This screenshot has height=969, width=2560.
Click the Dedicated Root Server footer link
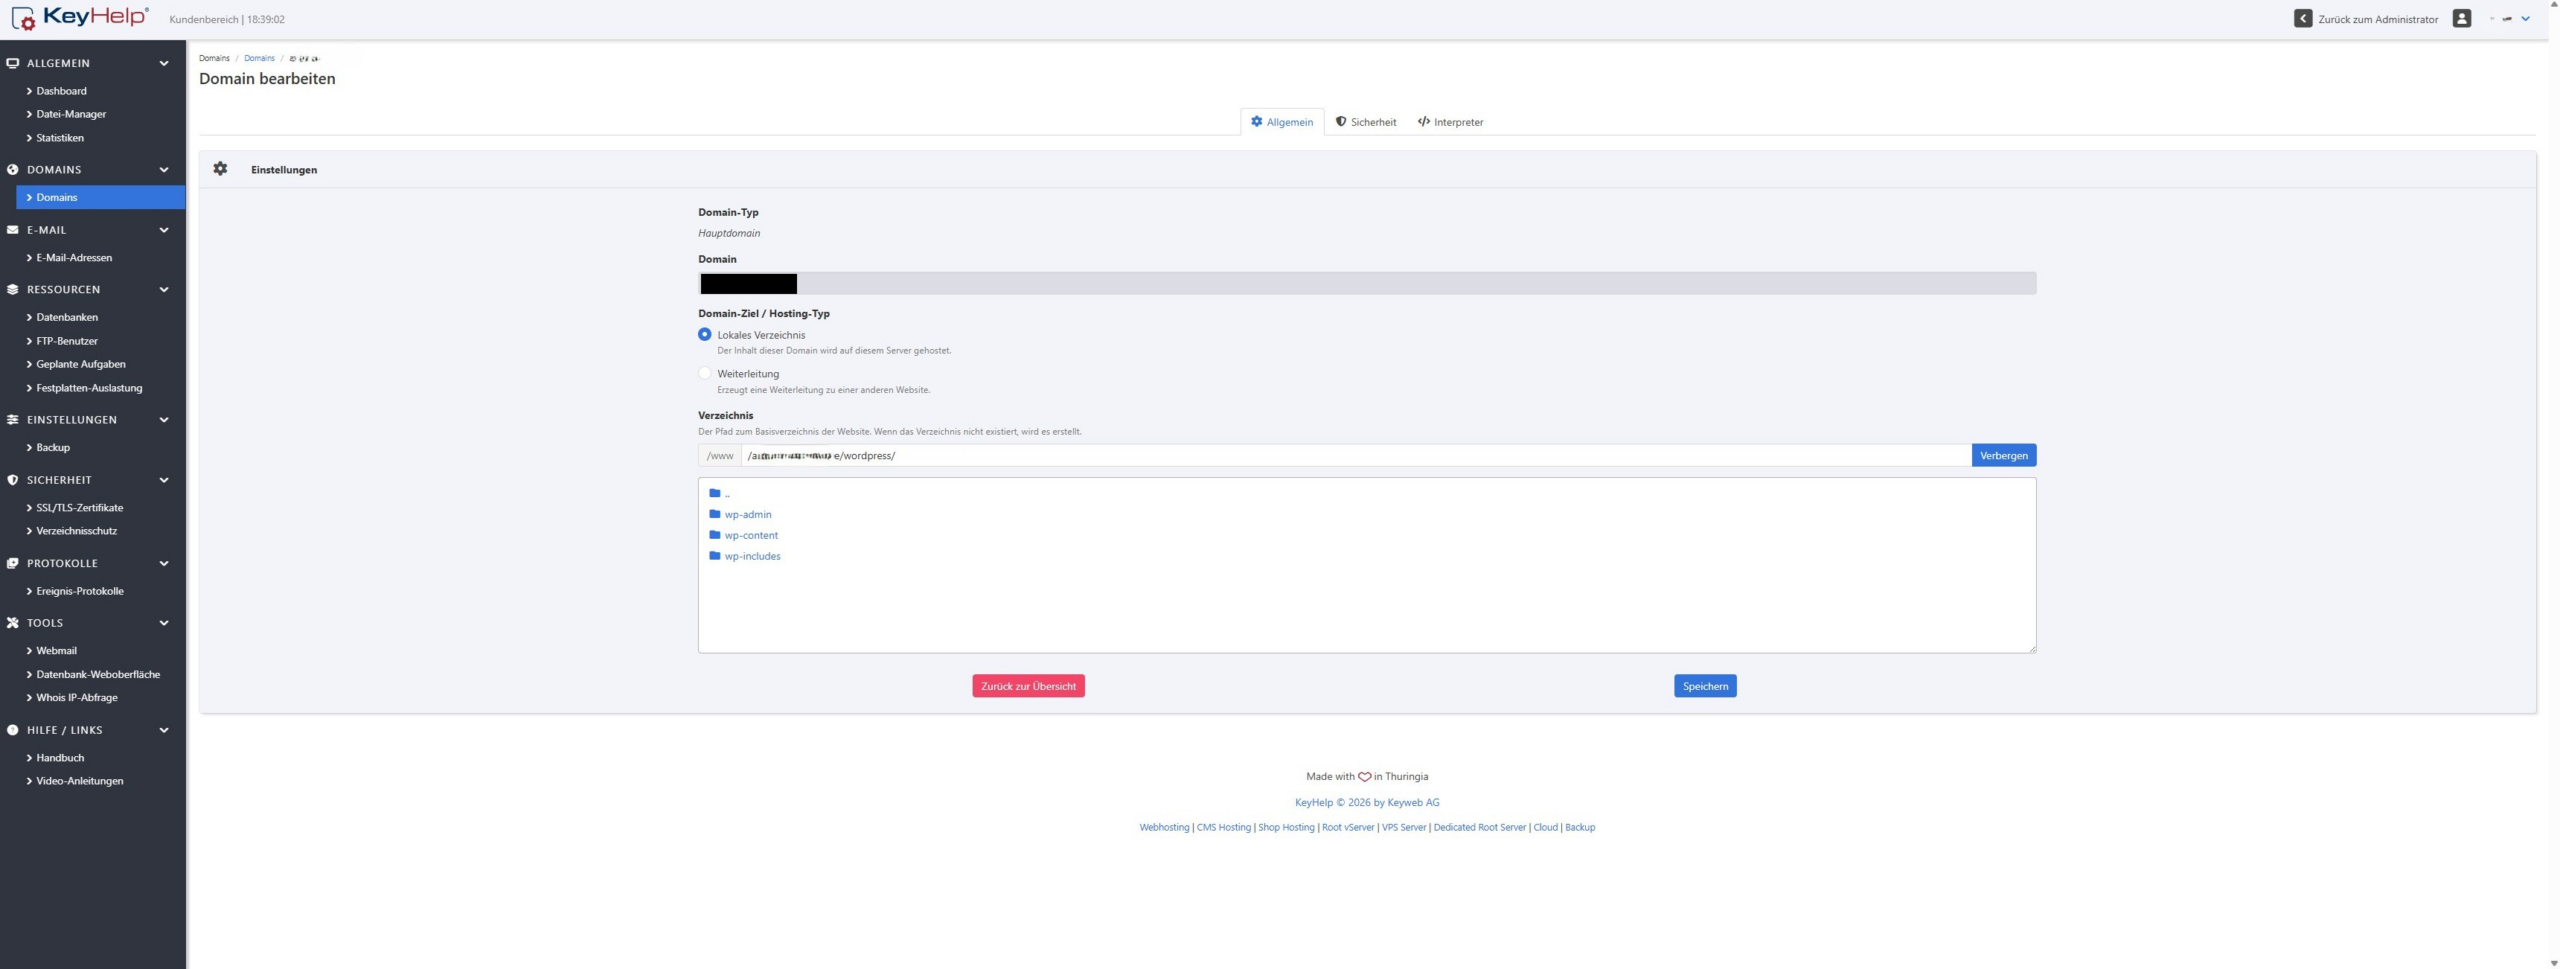pyautogui.click(x=1479, y=827)
